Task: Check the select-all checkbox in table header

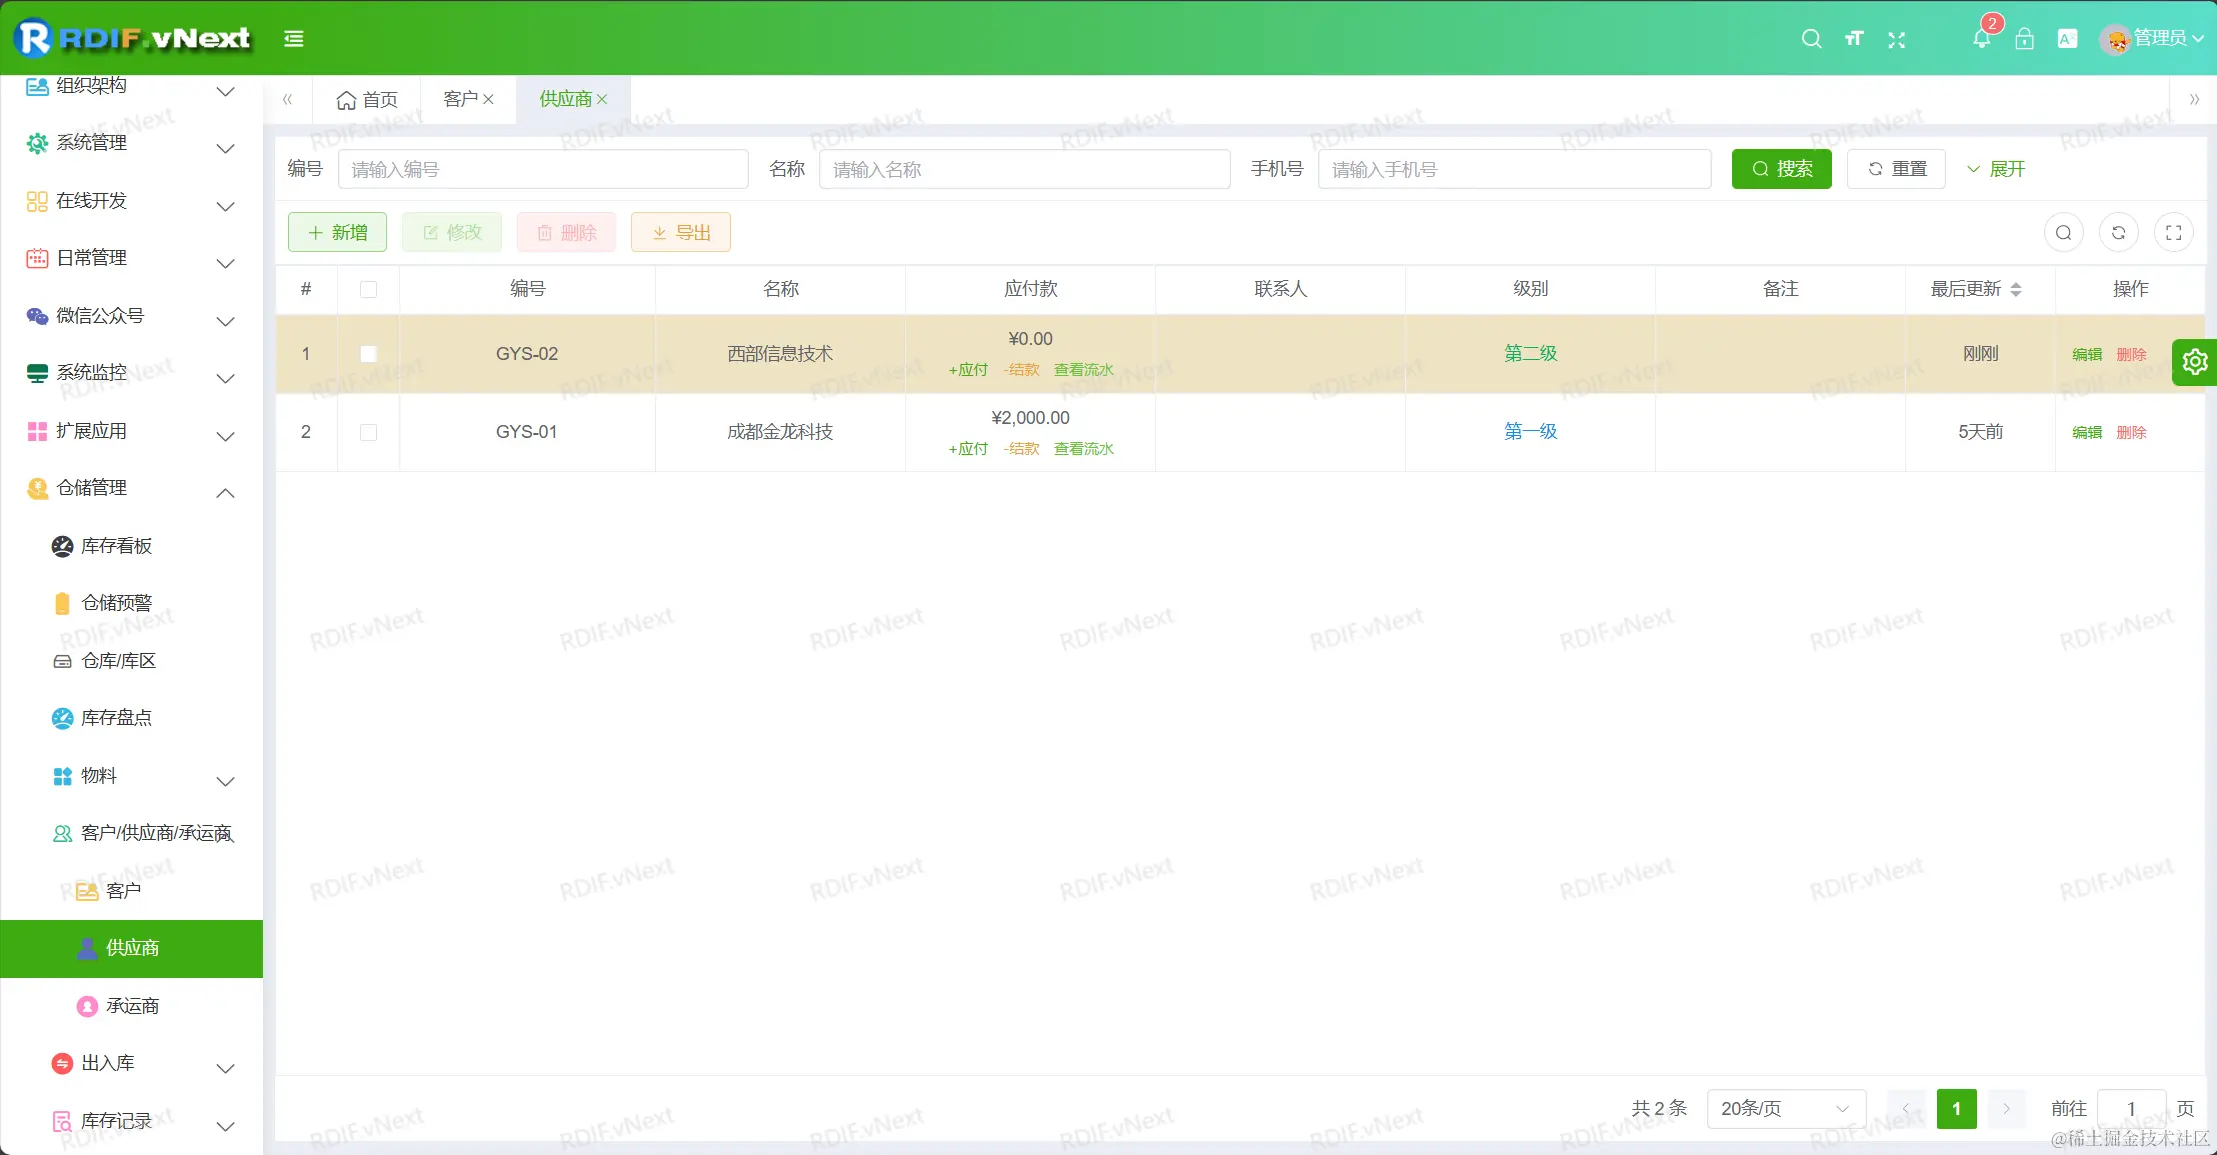Action: tap(368, 289)
